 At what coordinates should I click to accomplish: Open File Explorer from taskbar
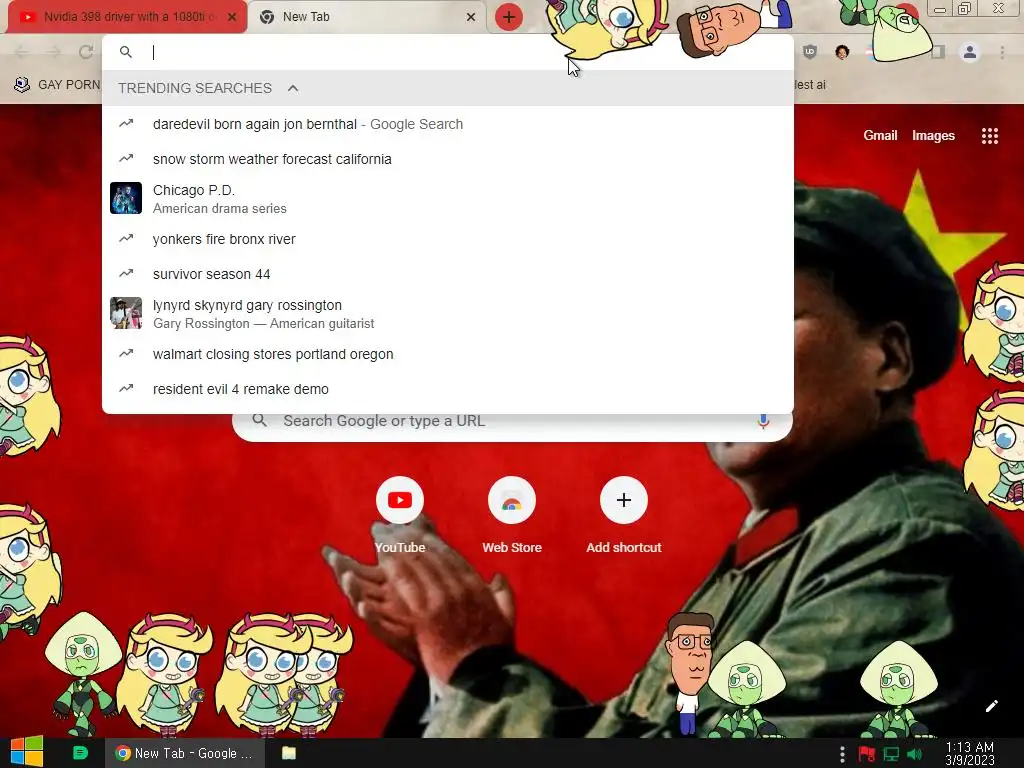point(289,753)
